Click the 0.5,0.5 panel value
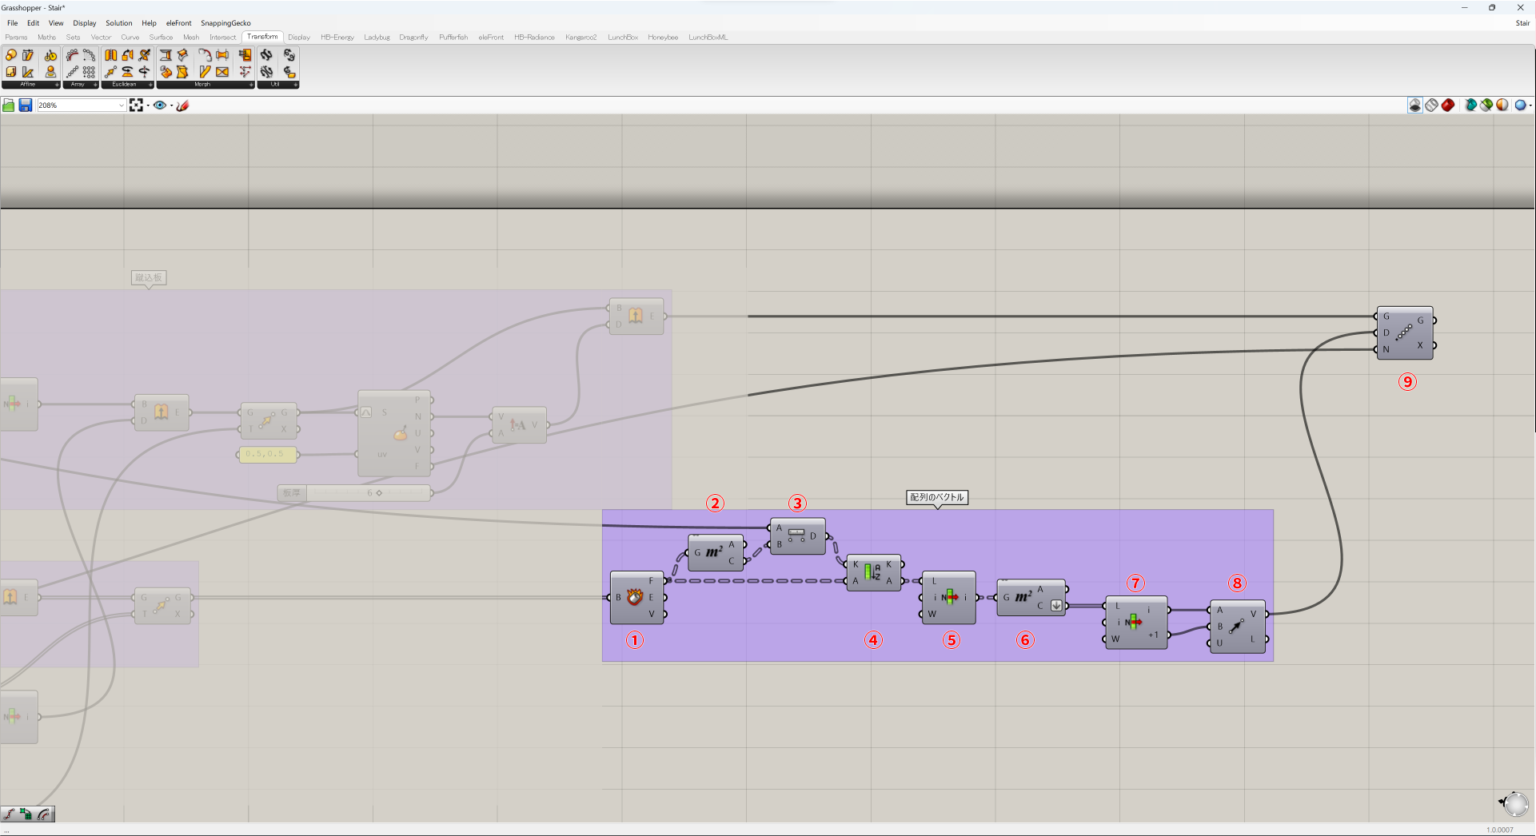Image resolution: width=1536 pixels, height=836 pixels. 267,454
